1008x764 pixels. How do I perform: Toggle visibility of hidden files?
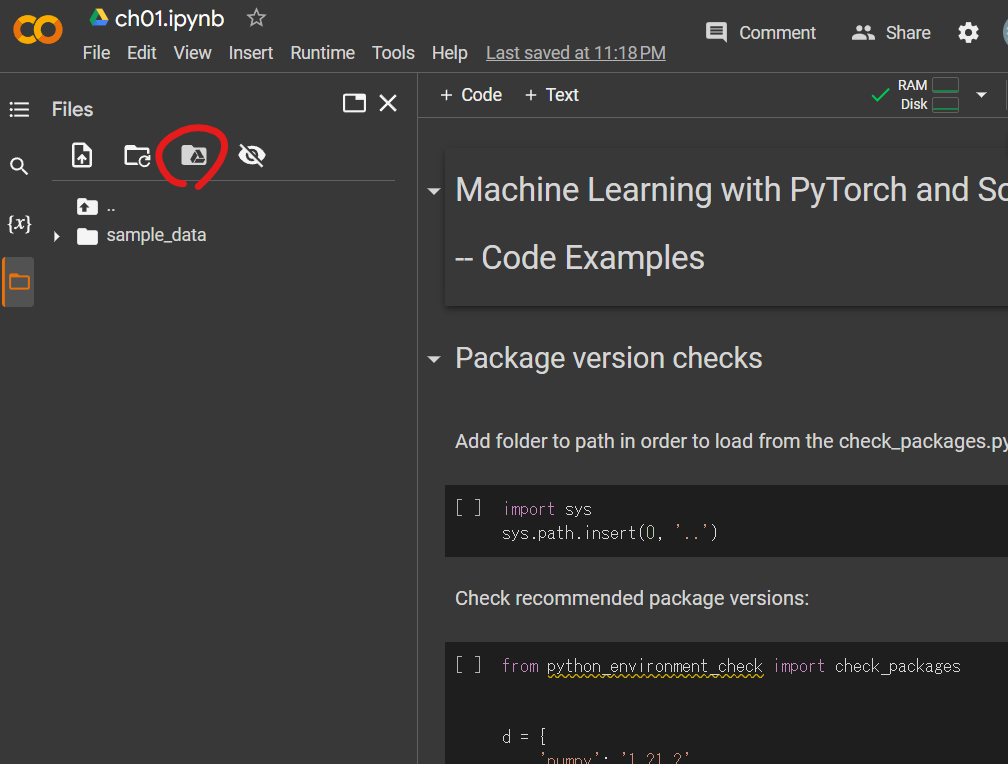pyautogui.click(x=251, y=155)
